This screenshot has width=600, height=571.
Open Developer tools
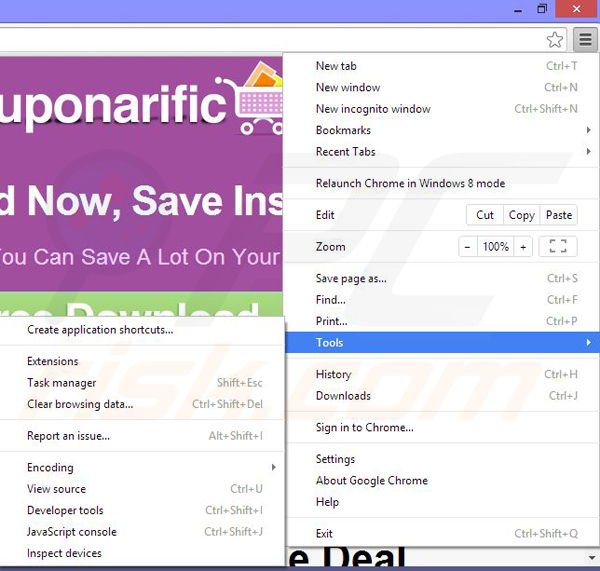pos(142,510)
